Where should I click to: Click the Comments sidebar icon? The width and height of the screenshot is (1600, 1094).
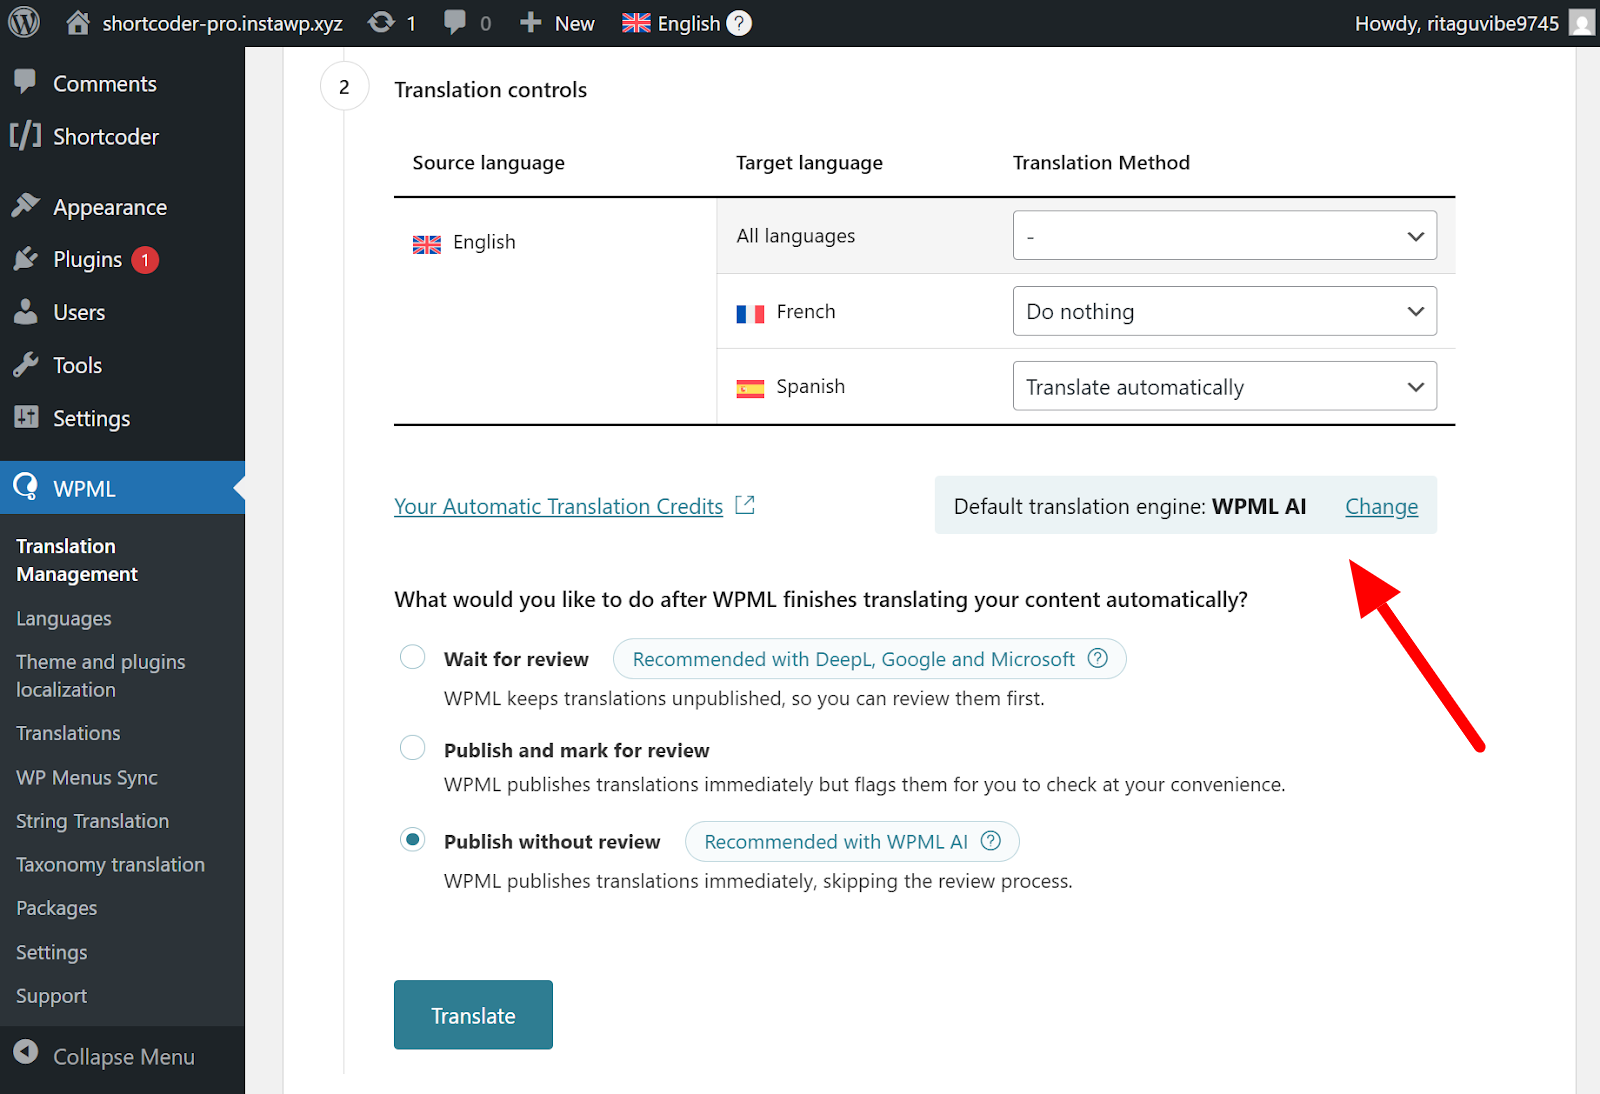tap(25, 83)
